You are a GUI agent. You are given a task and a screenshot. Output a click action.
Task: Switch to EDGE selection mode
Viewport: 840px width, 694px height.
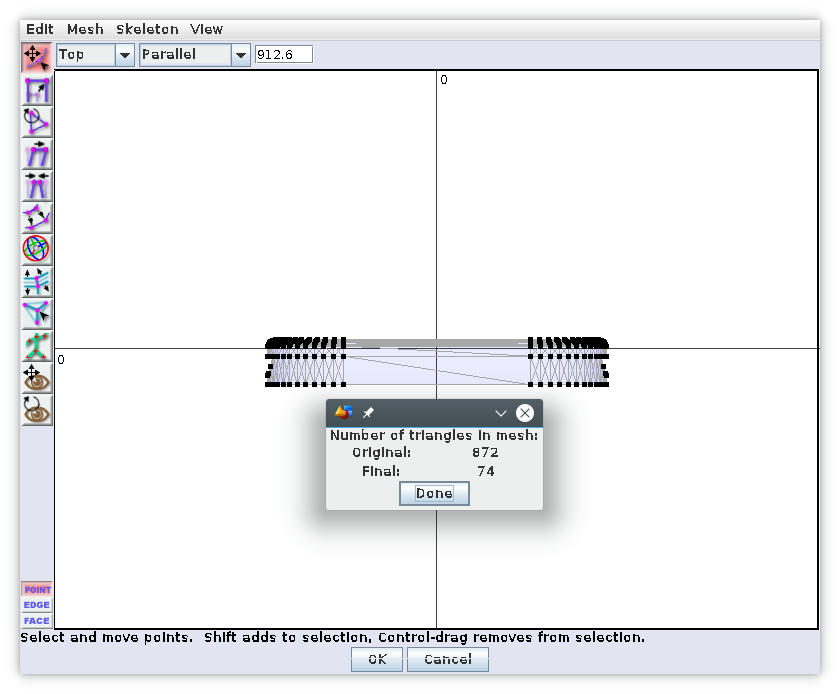(37, 605)
